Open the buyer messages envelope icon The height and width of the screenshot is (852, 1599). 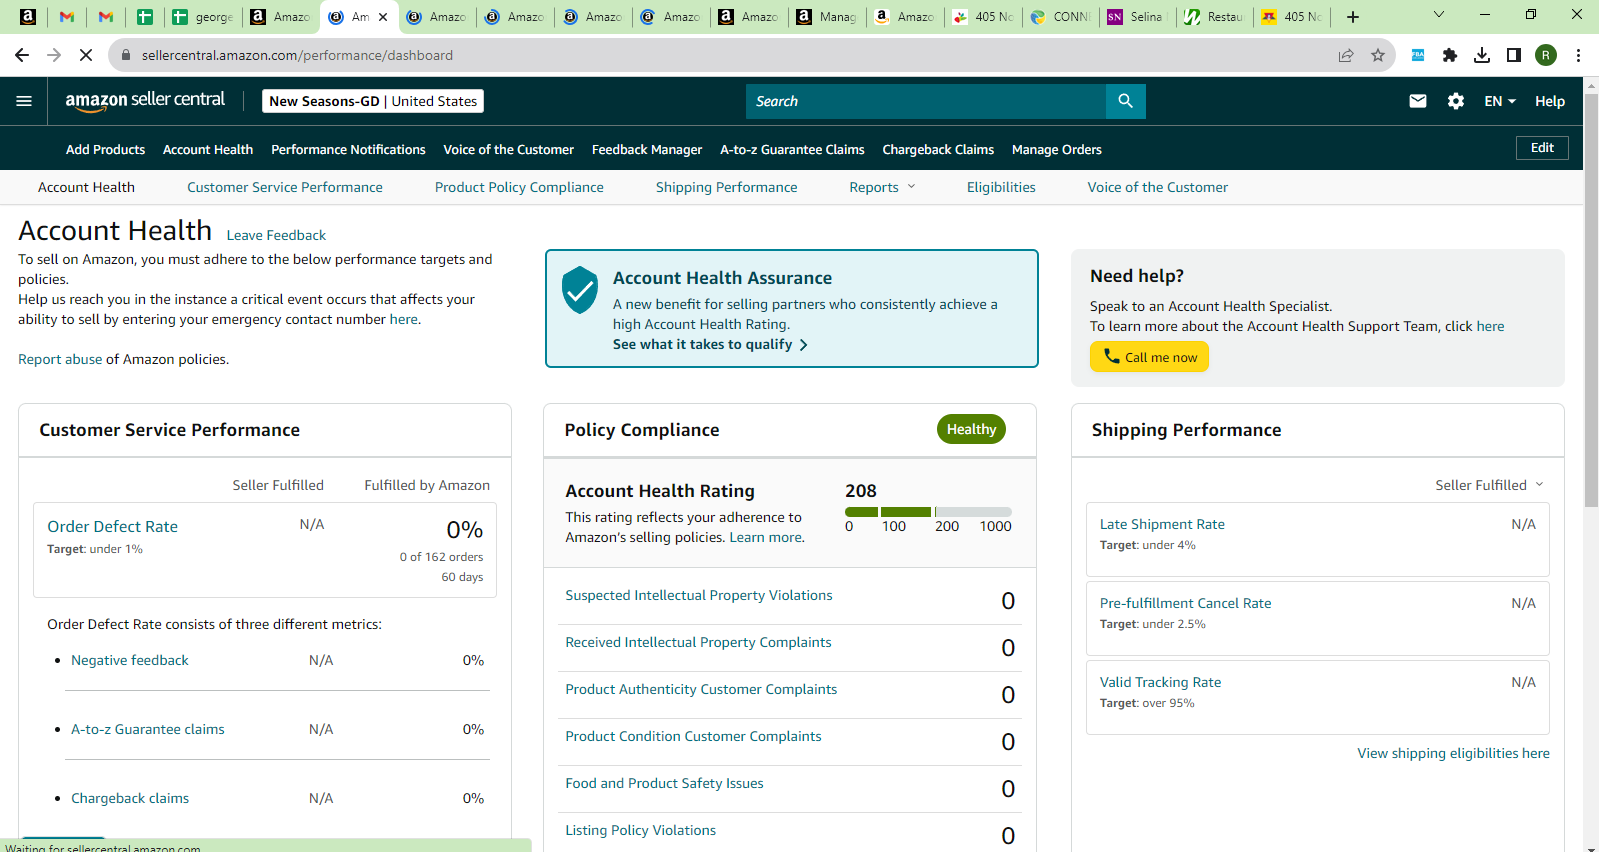pos(1418,101)
